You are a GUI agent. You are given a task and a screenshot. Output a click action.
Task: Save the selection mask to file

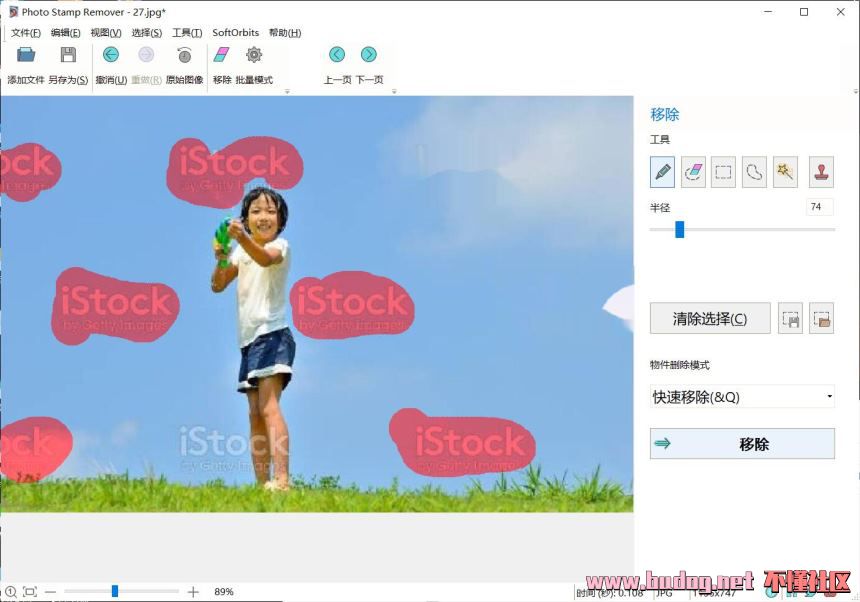(790, 319)
